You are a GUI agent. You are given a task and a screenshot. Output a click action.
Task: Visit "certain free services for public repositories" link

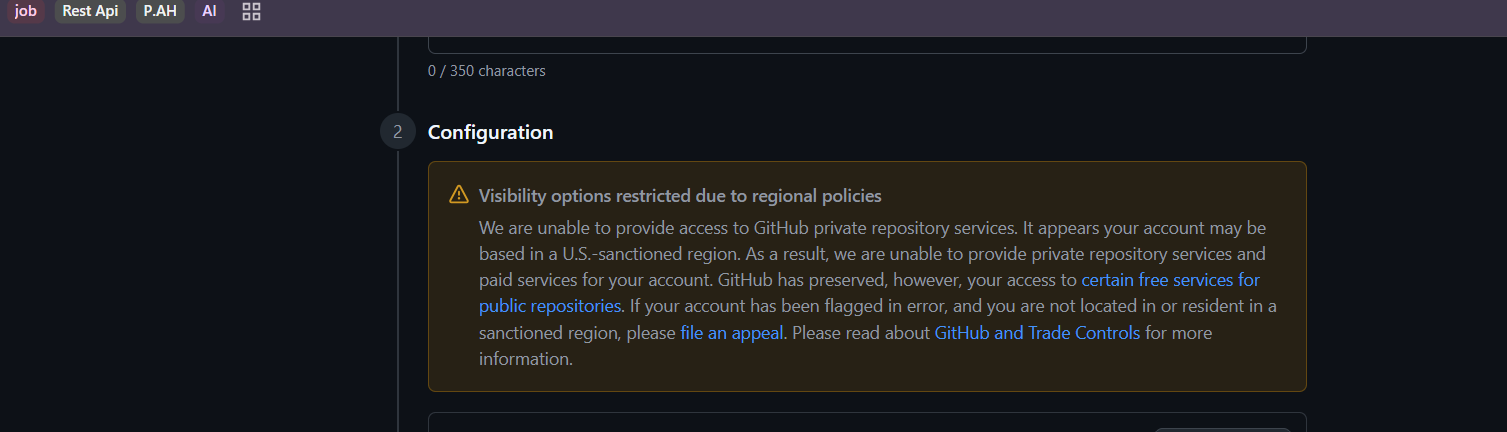tap(1170, 281)
